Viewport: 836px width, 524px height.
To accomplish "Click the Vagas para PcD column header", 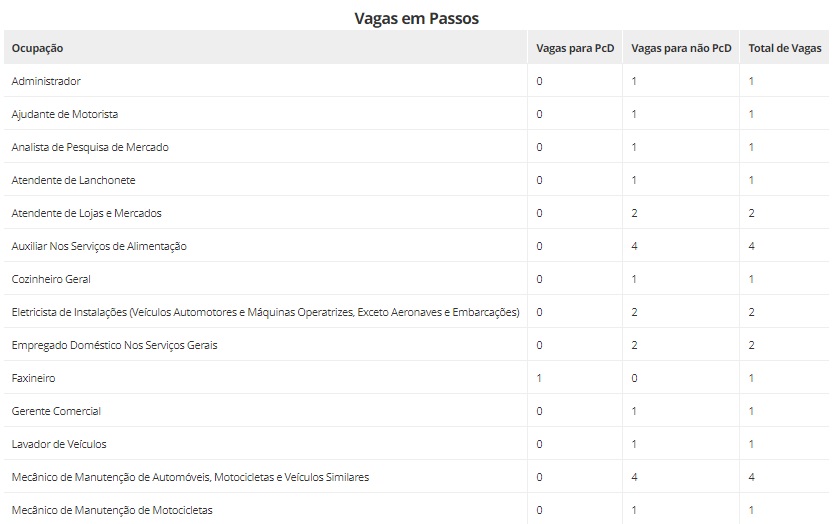I will 575,49.
